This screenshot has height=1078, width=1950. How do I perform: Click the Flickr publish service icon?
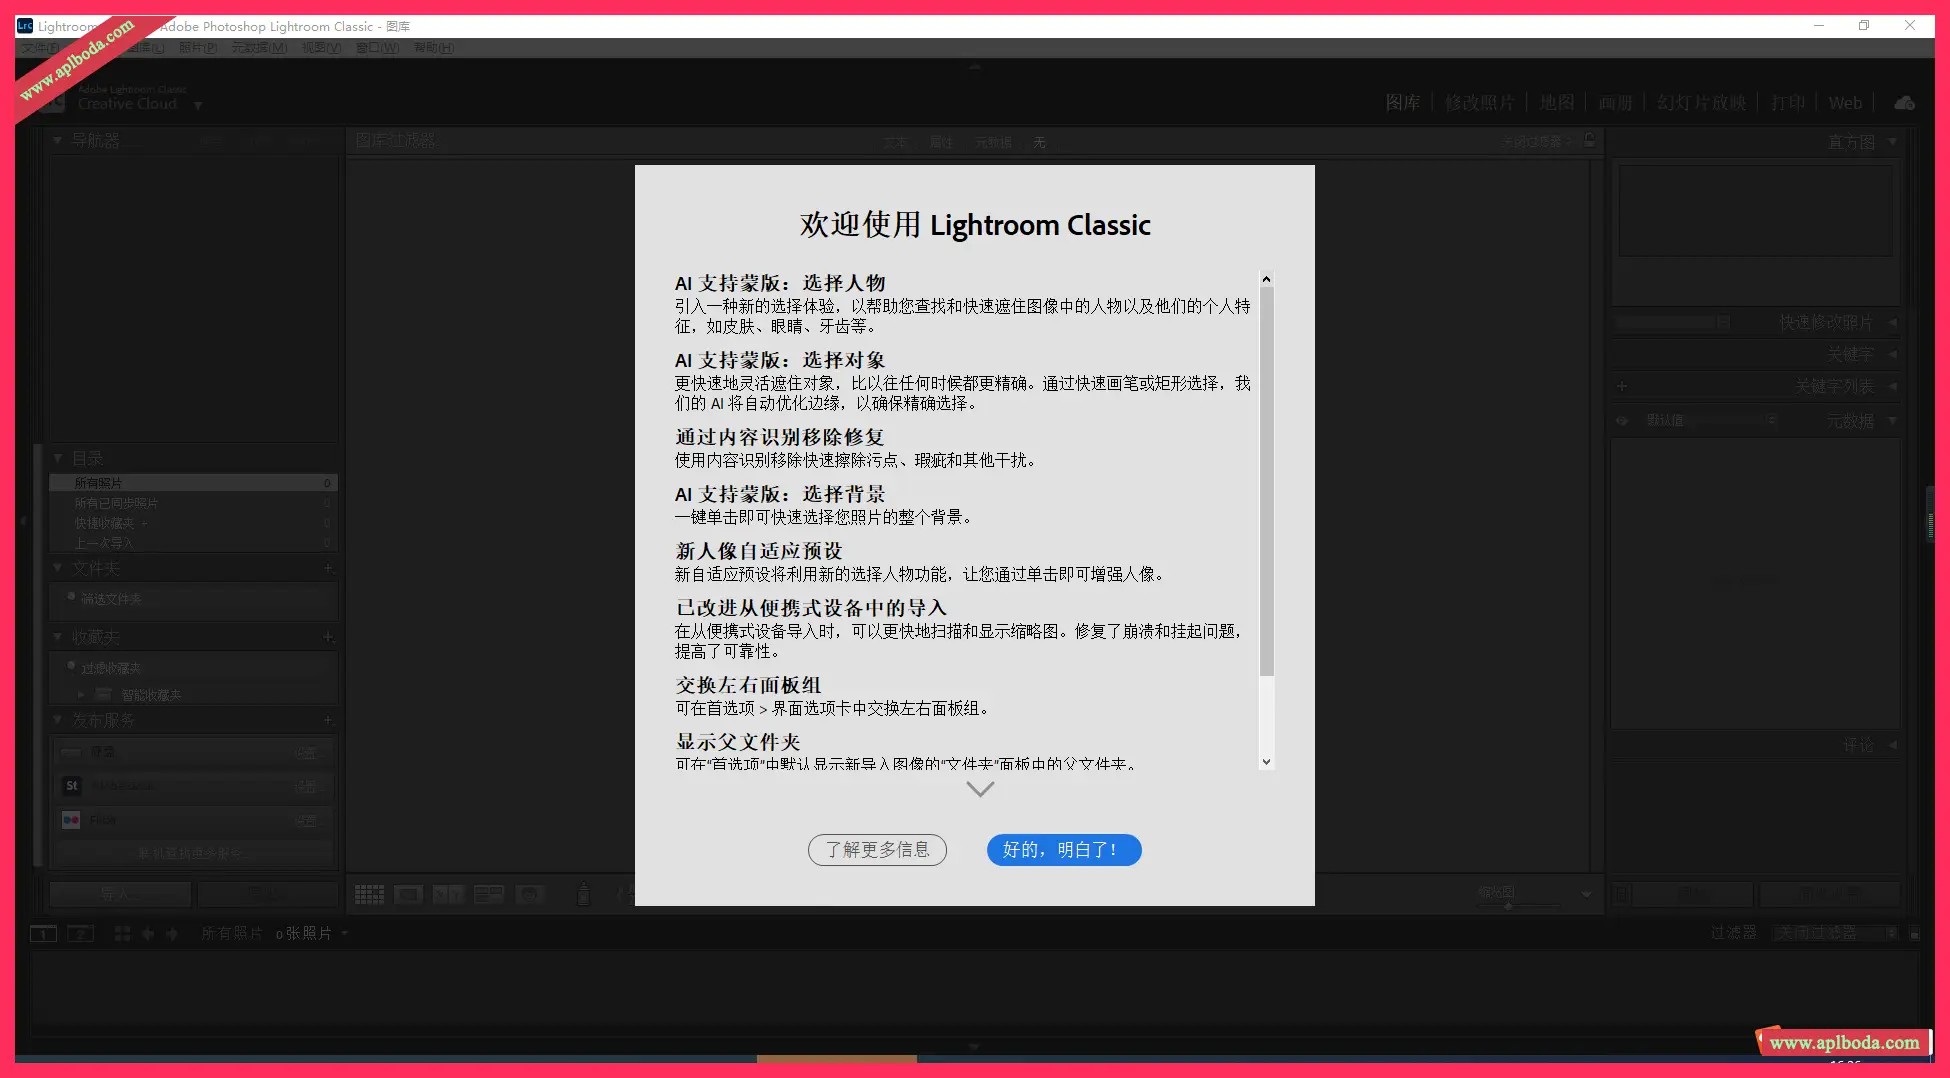point(71,819)
